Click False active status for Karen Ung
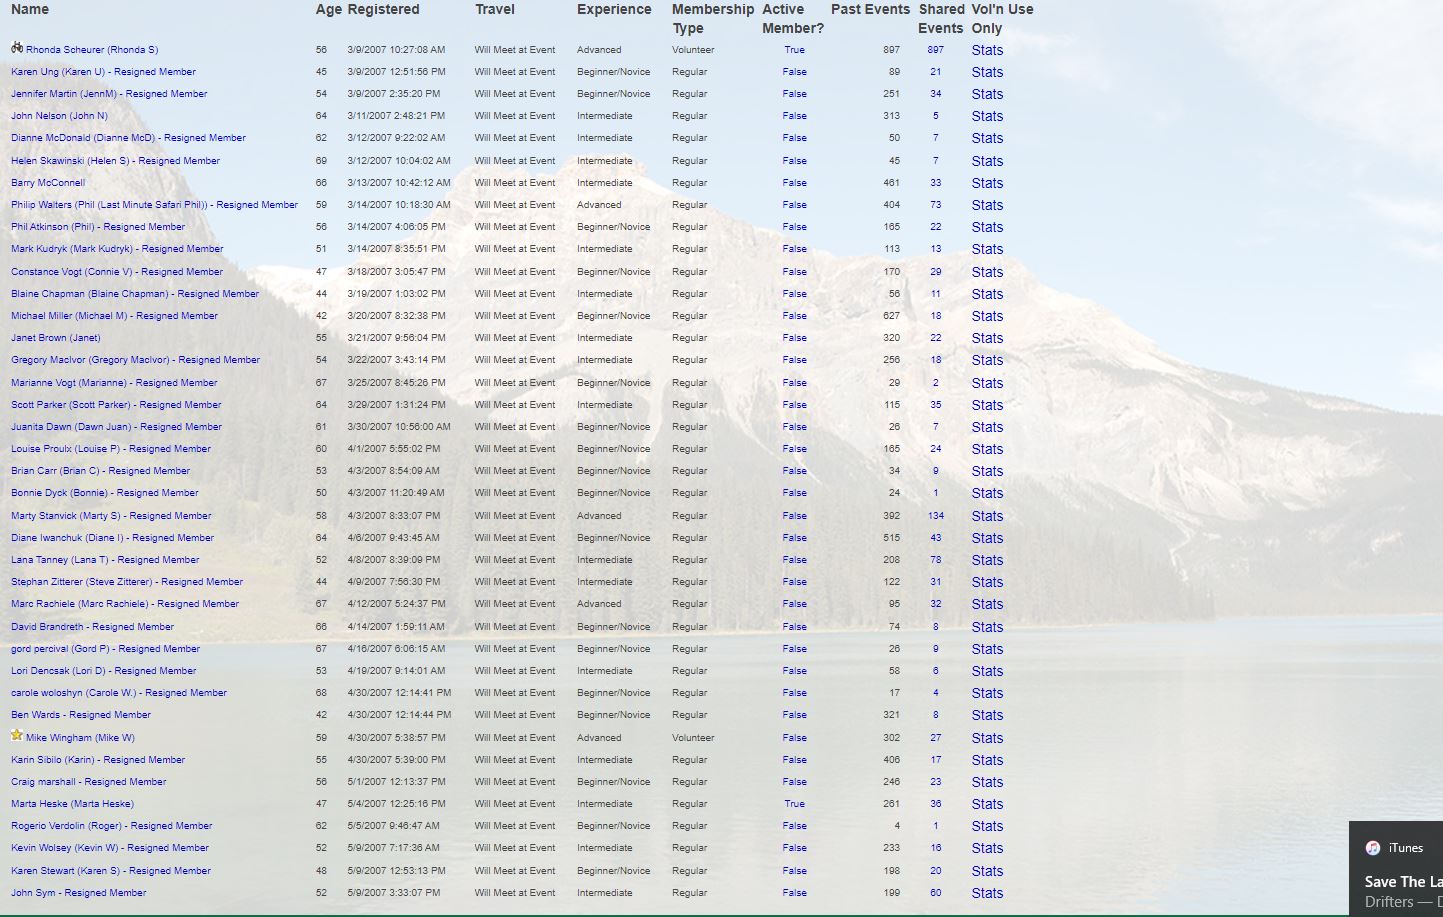1443x917 pixels. [x=794, y=72]
